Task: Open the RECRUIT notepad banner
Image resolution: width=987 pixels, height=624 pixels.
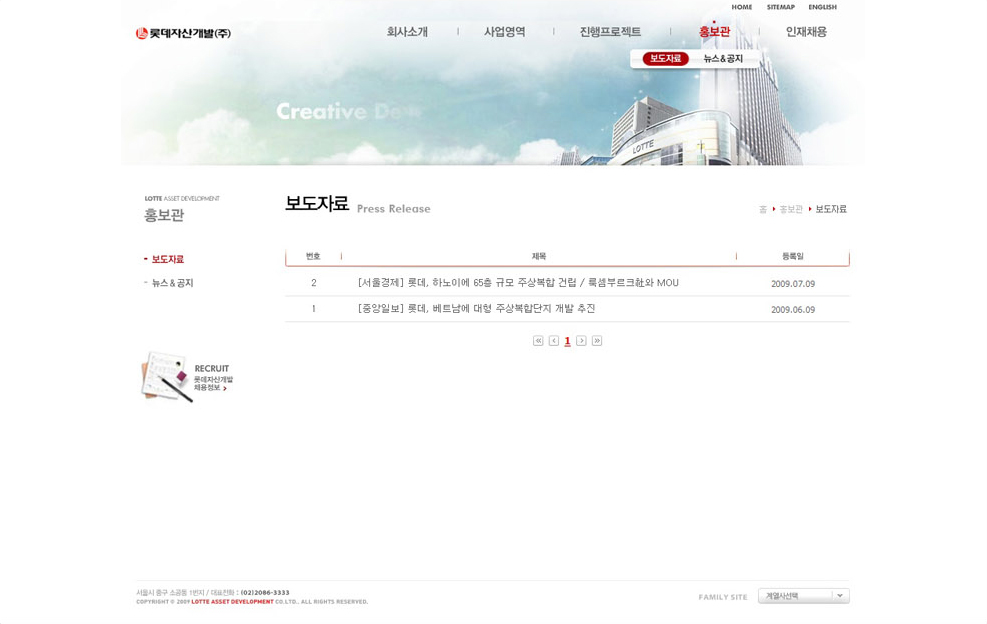Action: click(x=188, y=377)
